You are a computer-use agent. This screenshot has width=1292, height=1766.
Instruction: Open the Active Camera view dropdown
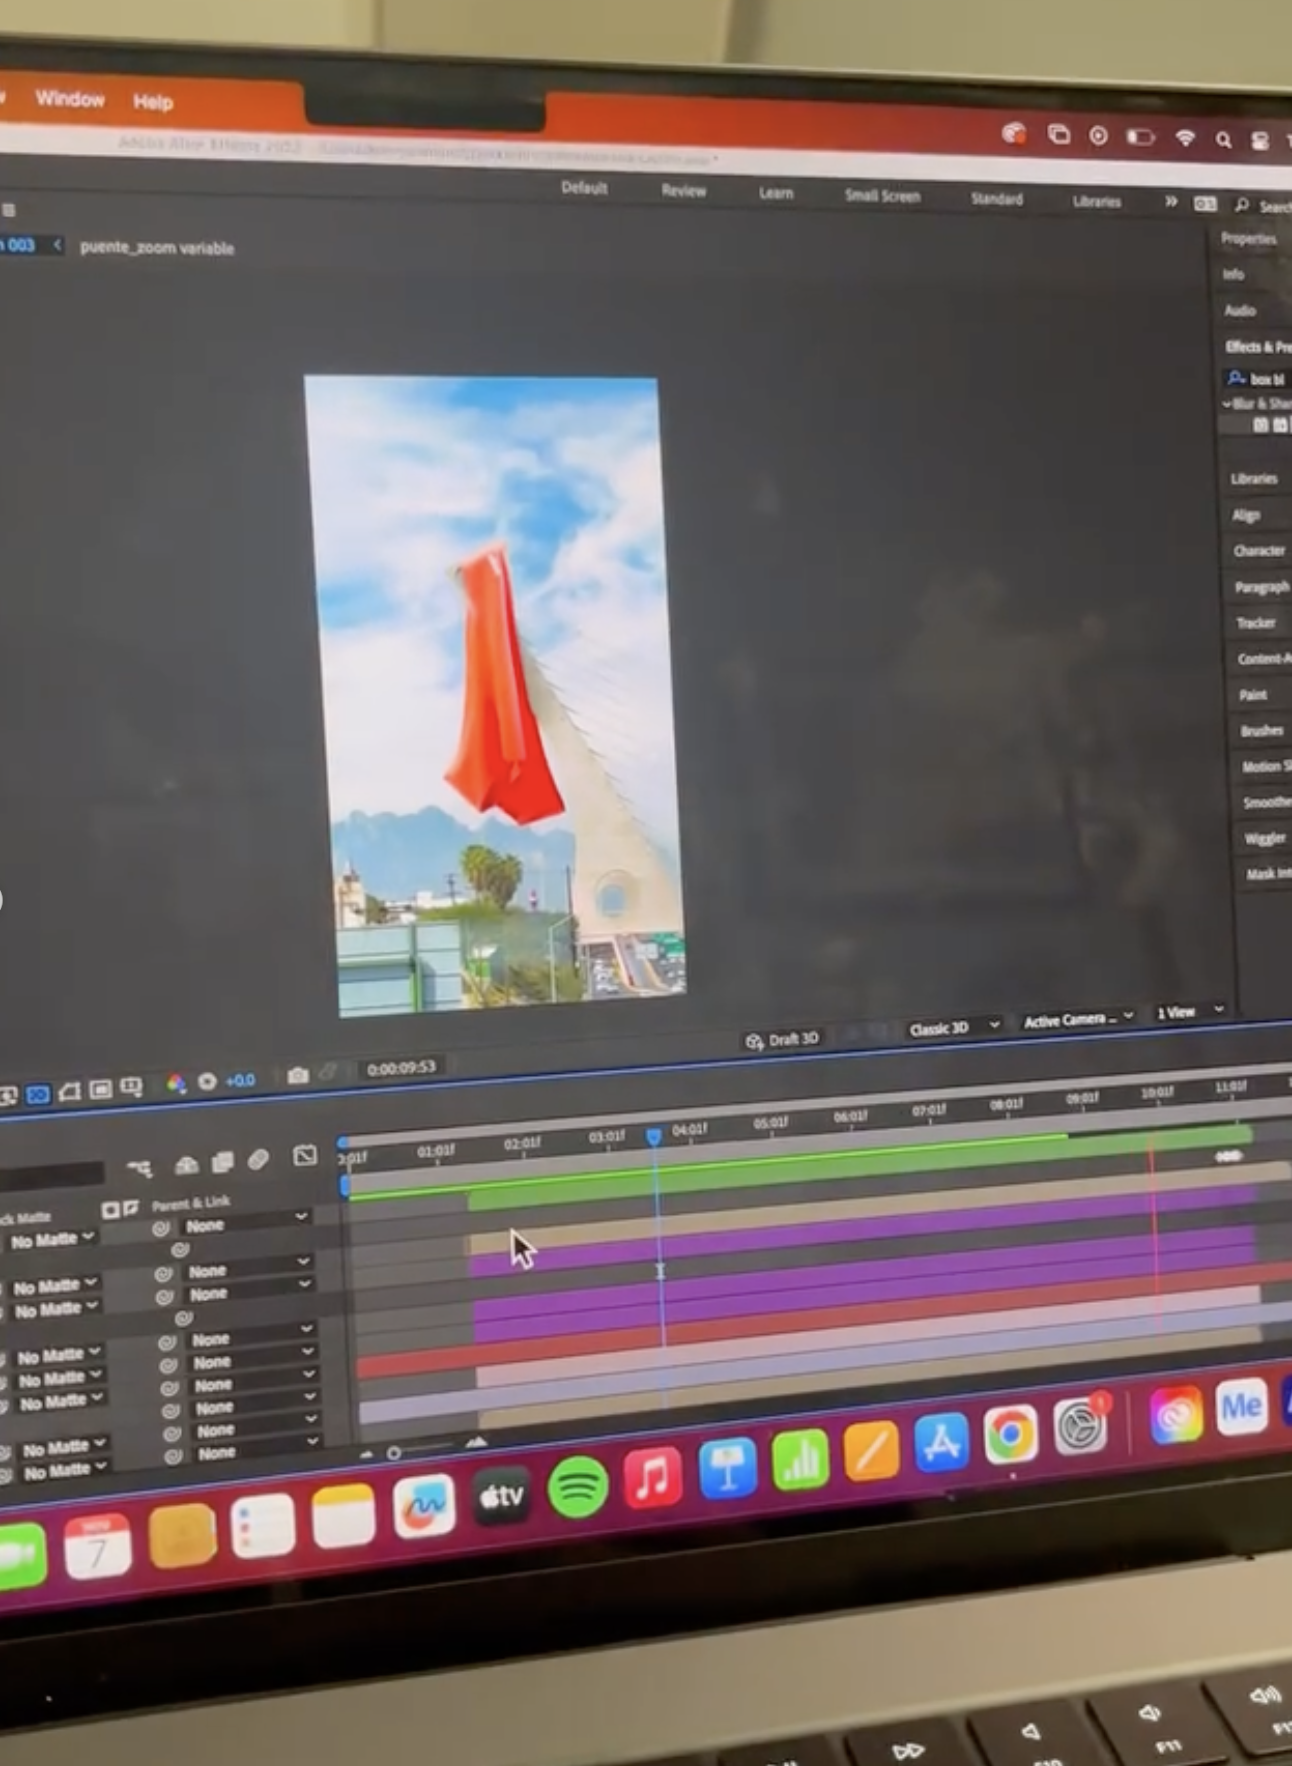click(1077, 1019)
